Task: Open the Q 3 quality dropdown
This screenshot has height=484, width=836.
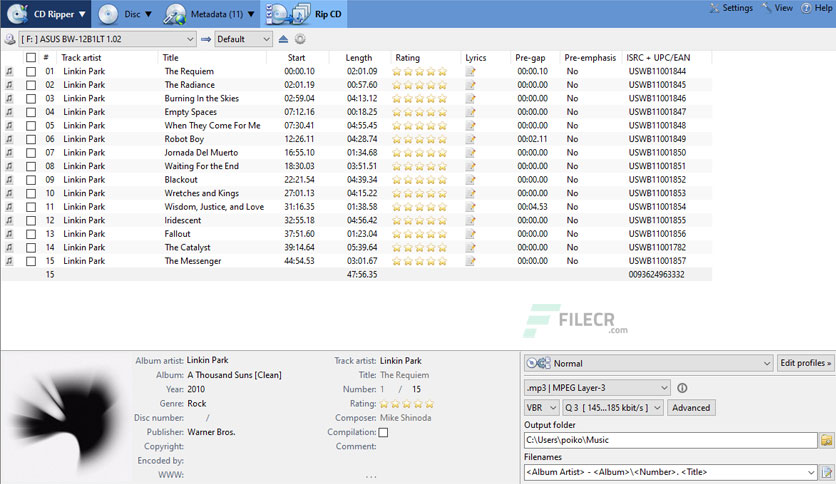Action: coord(613,408)
